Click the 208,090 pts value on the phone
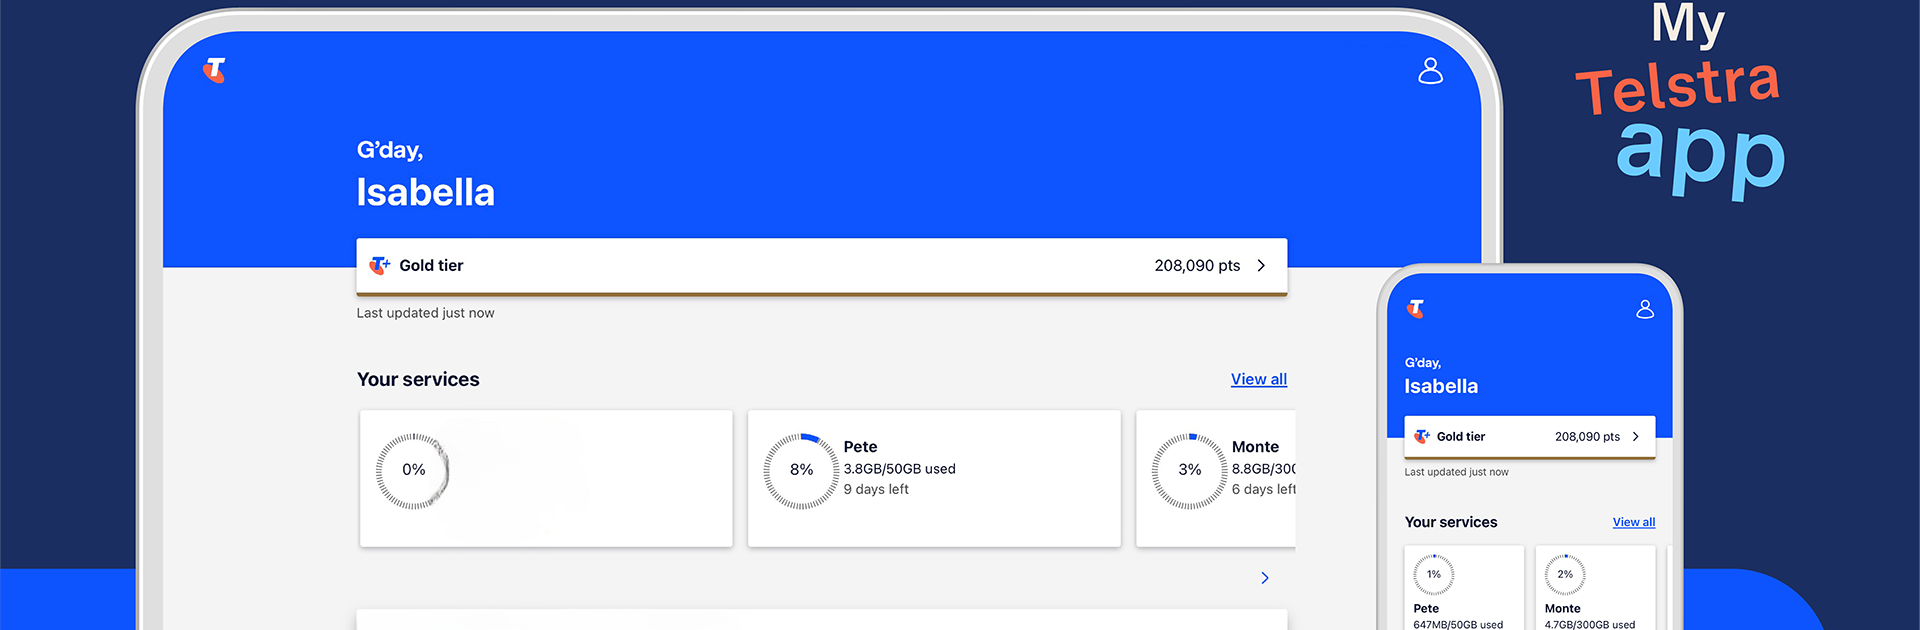1920x630 pixels. point(1587,436)
